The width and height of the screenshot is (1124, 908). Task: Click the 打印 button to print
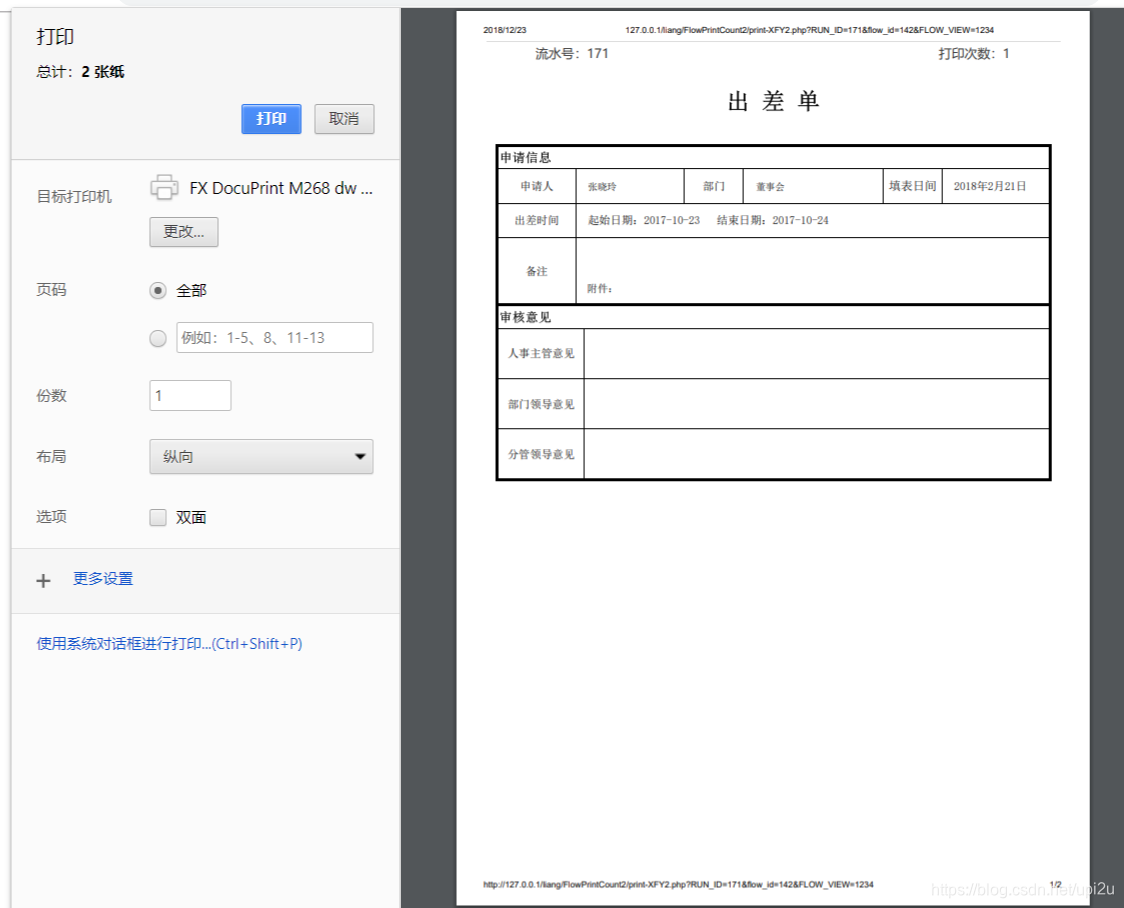click(271, 119)
